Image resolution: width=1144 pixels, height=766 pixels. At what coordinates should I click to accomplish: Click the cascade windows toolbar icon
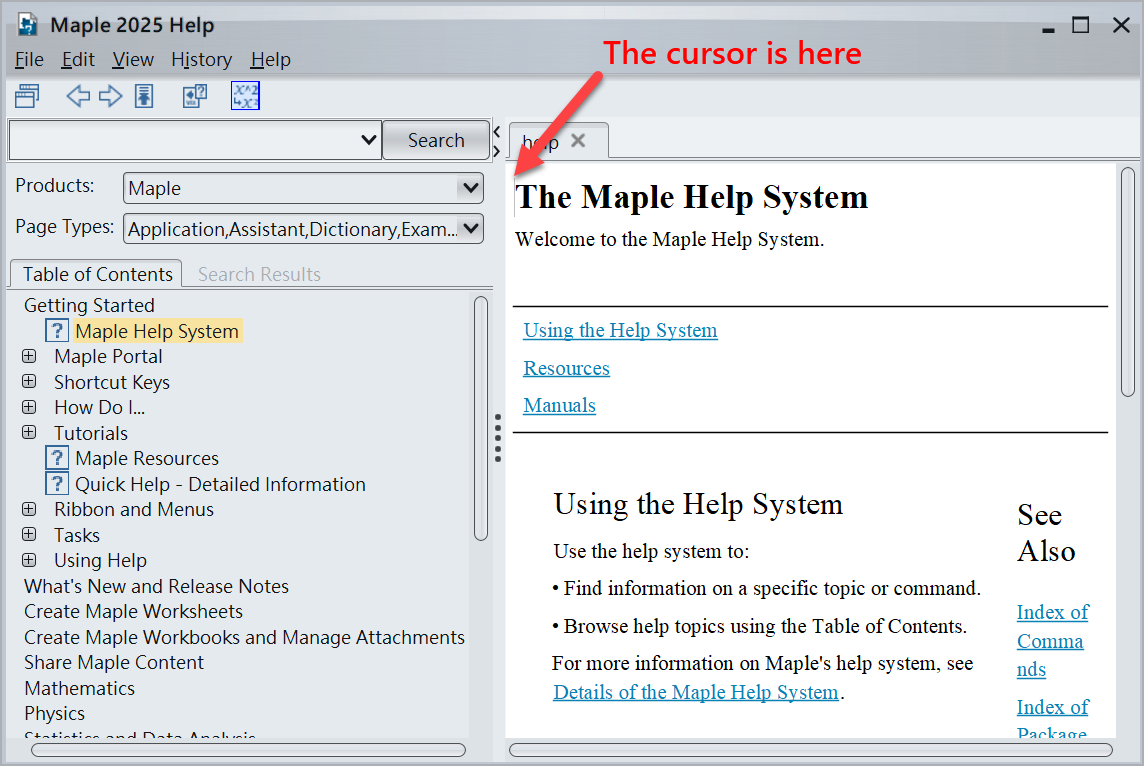coord(28,96)
